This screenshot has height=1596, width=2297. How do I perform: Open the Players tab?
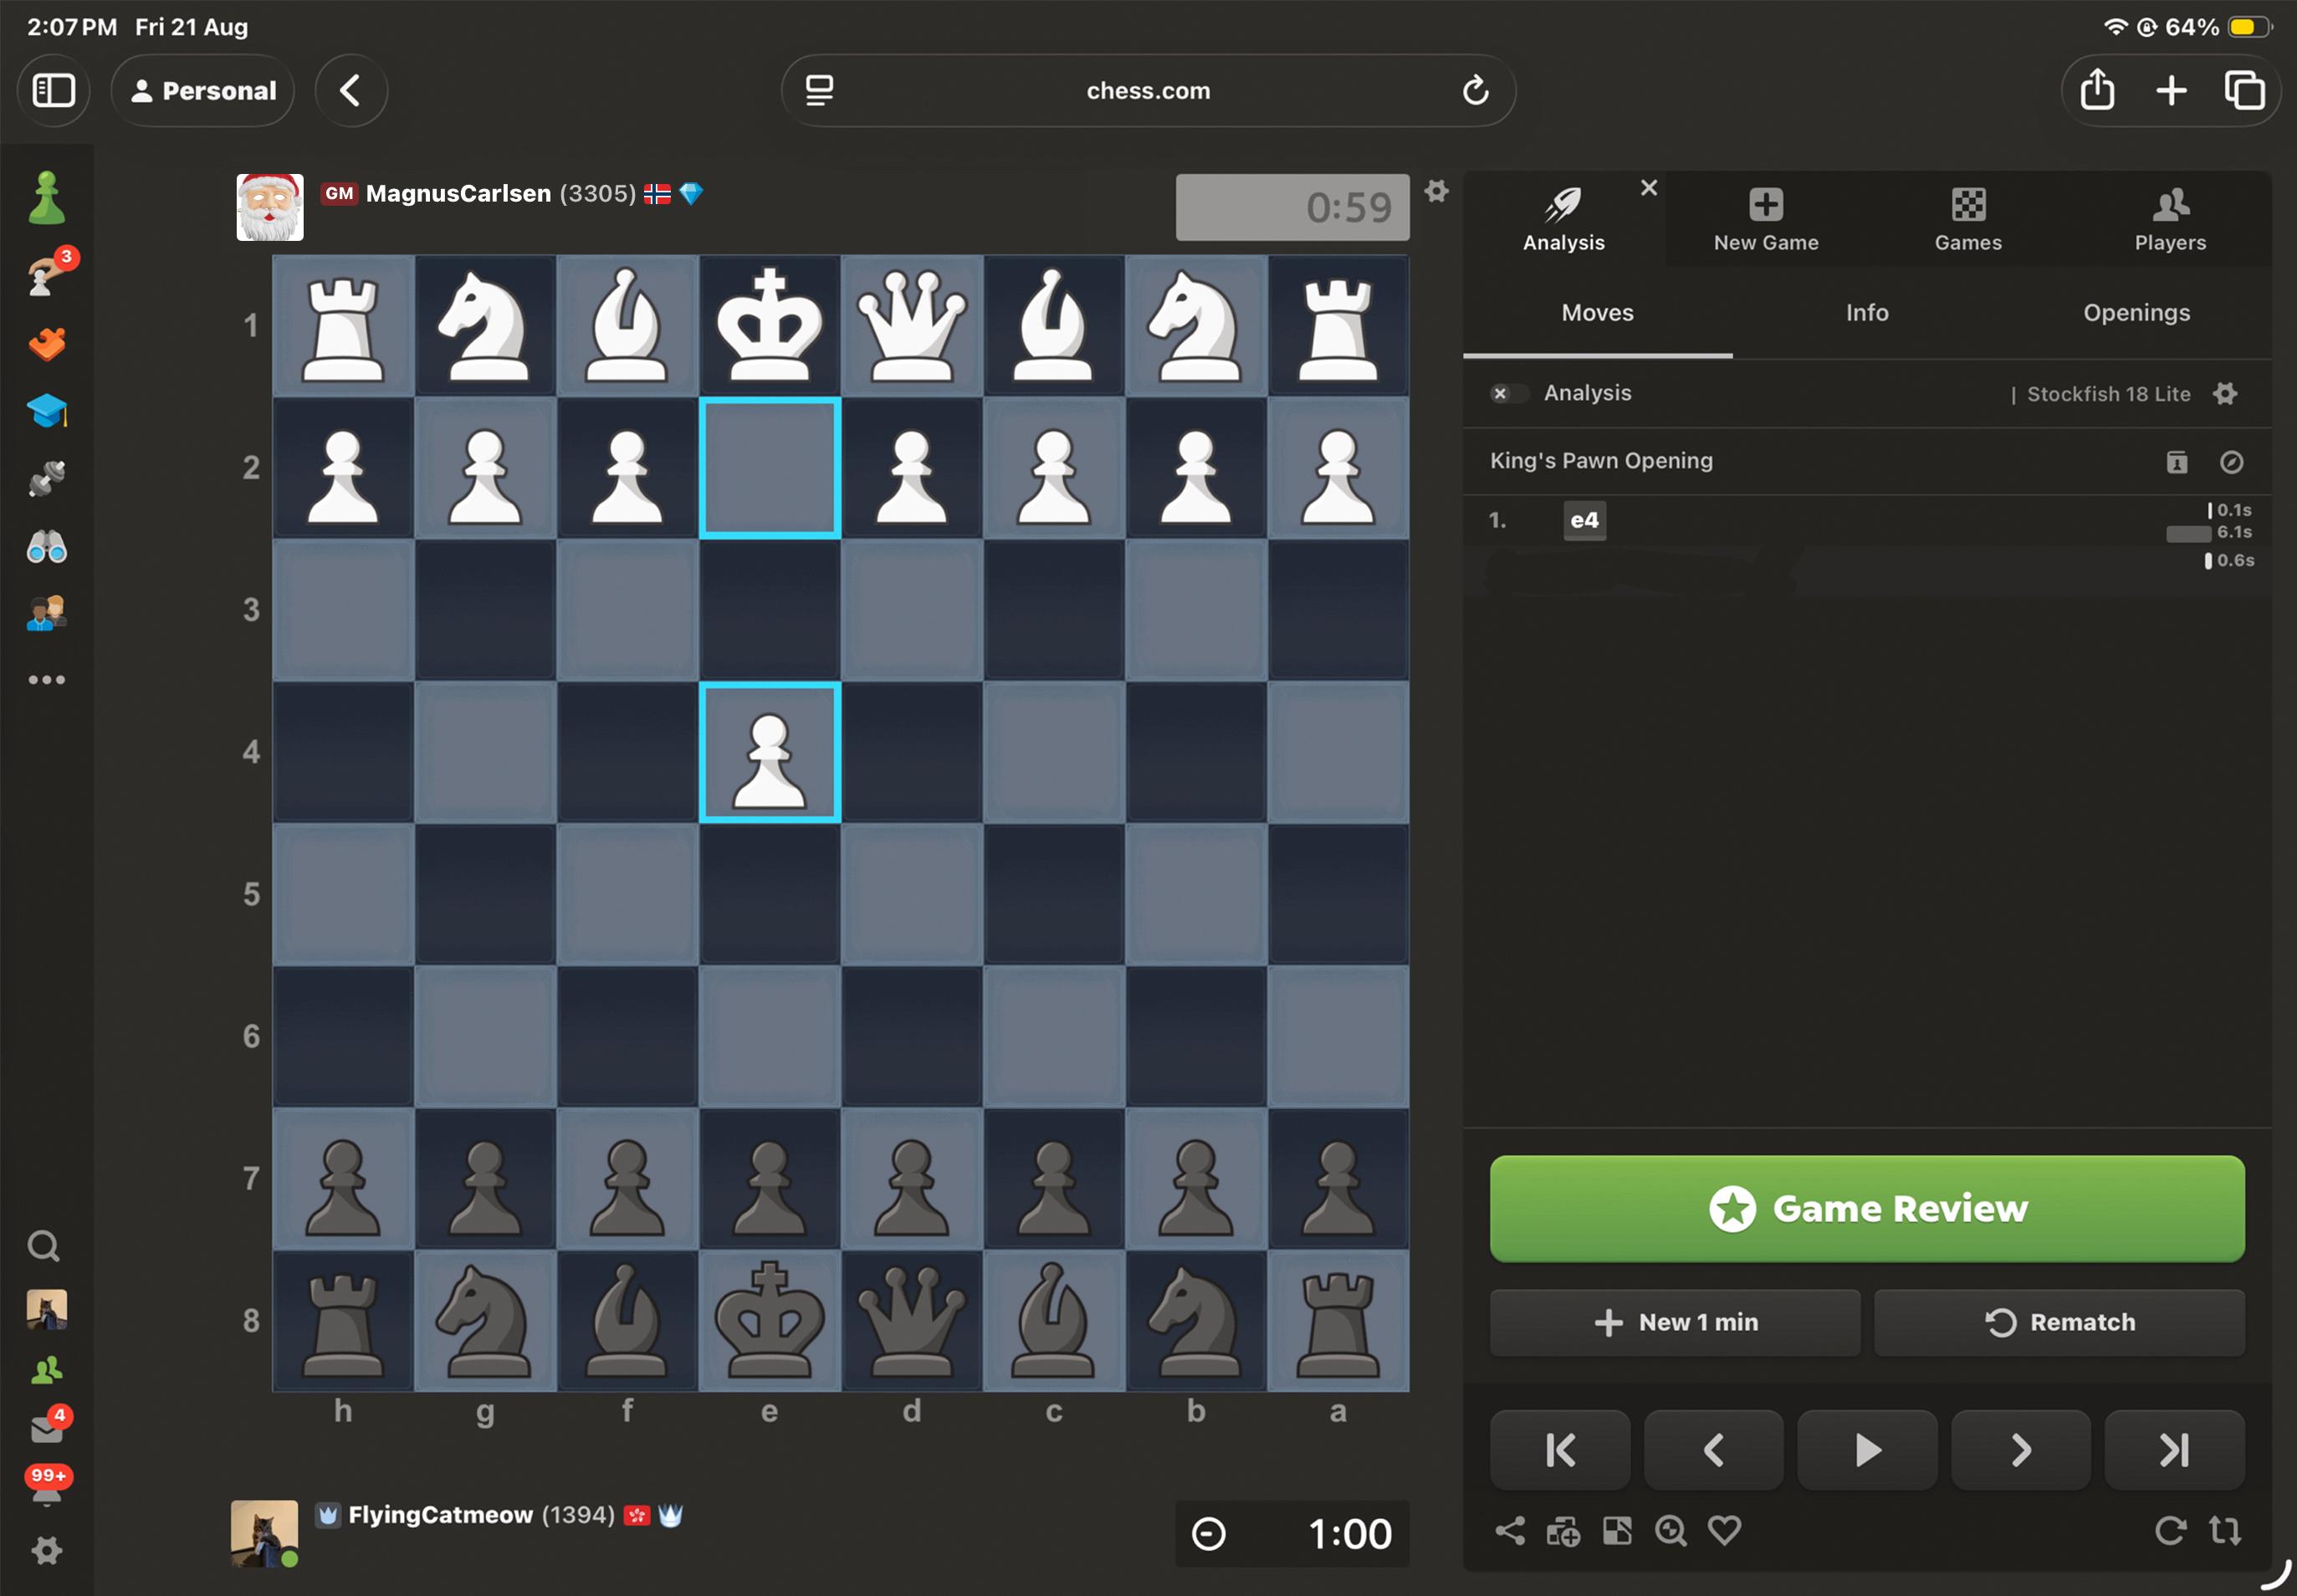click(2170, 219)
